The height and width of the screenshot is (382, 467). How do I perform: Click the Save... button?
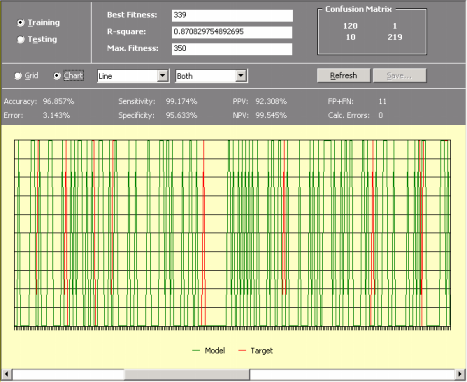click(x=399, y=75)
